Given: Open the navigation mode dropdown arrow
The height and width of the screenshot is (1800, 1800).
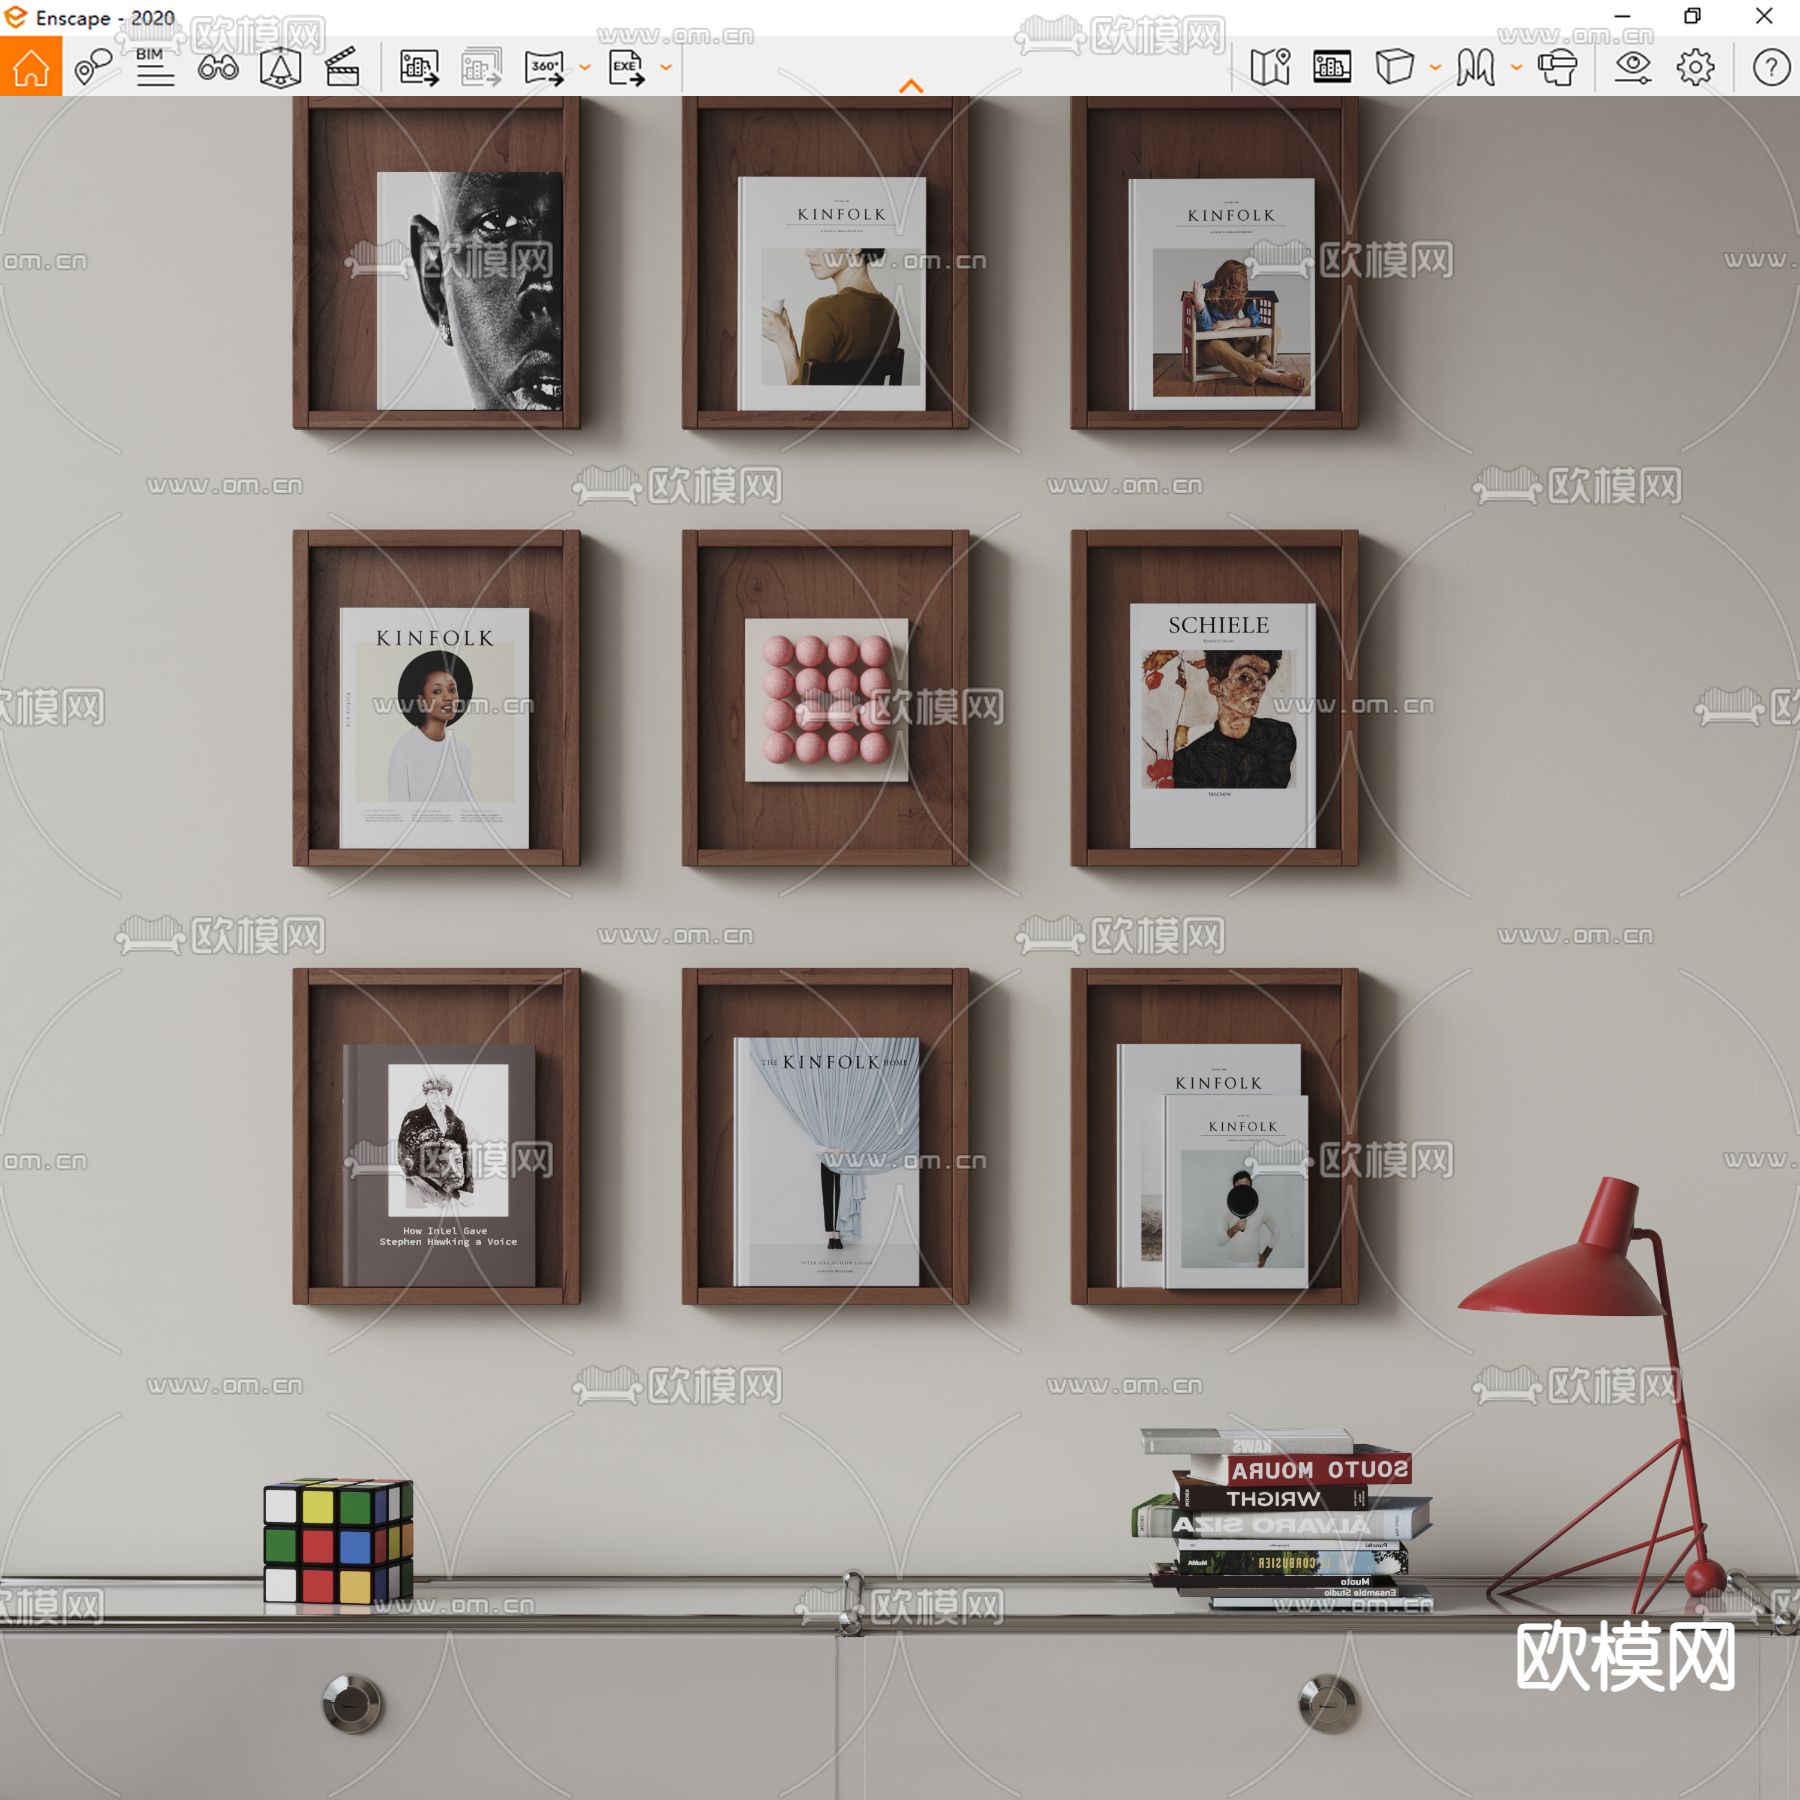Looking at the screenshot, I should pos(1516,68).
